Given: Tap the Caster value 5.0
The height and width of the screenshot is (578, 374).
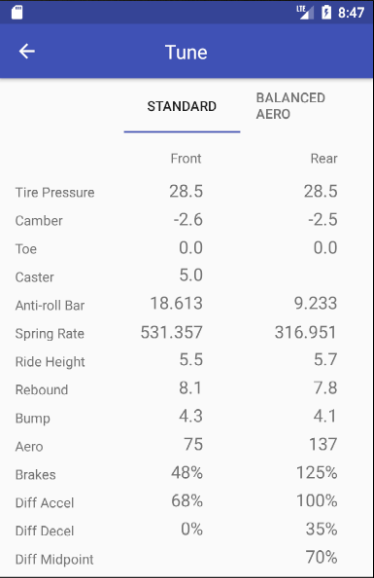Looking at the screenshot, I should click(x=191, y=275).
